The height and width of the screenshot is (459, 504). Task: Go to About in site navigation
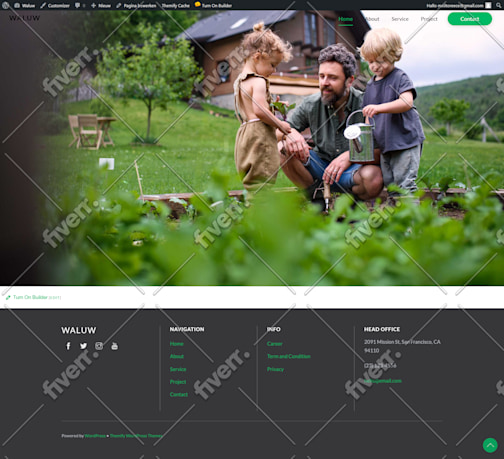pos(372,19)
